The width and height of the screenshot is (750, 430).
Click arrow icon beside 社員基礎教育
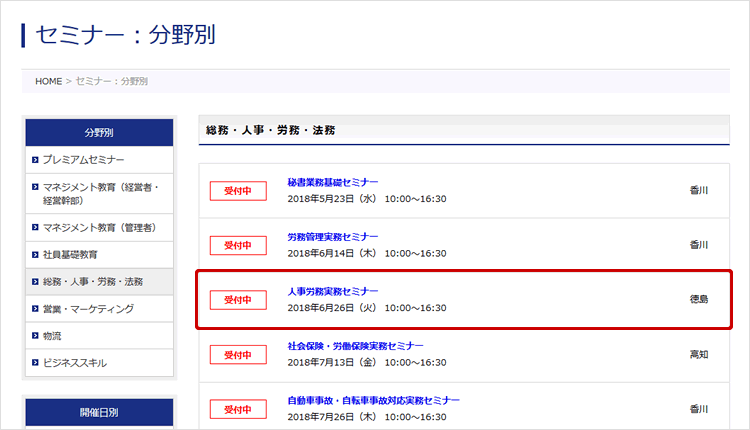point(35,255)
